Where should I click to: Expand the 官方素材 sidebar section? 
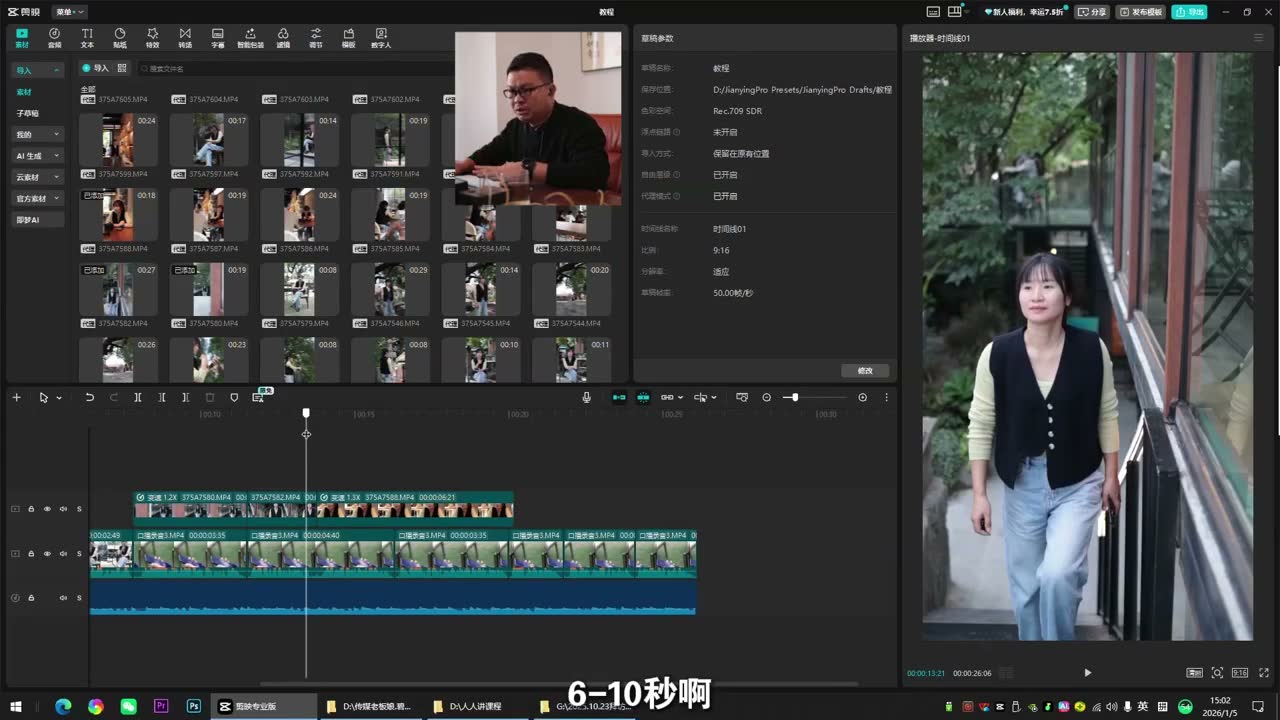tap(38, 198)
